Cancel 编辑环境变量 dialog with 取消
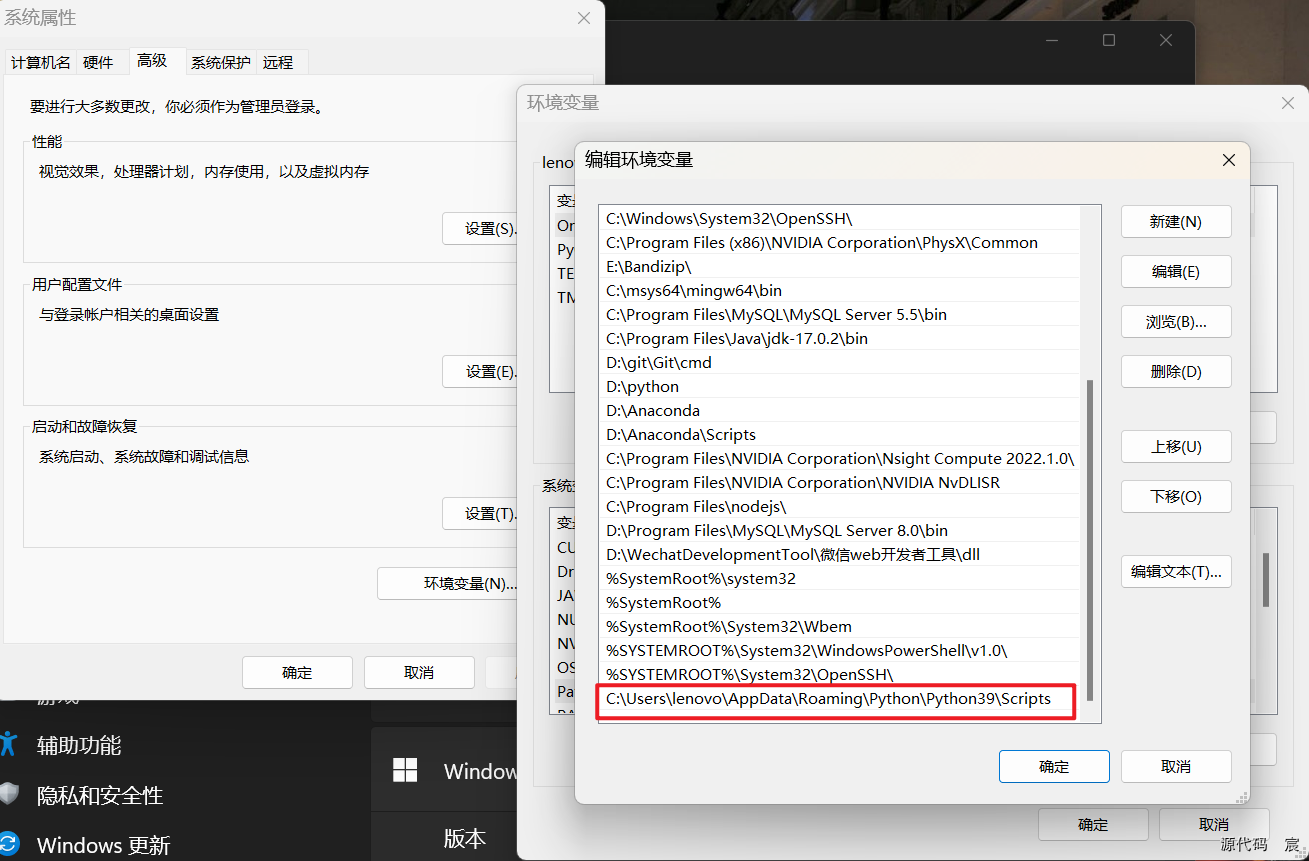Image resolution: width=1309 pixels, height=861 pixels. point(1176,767)
